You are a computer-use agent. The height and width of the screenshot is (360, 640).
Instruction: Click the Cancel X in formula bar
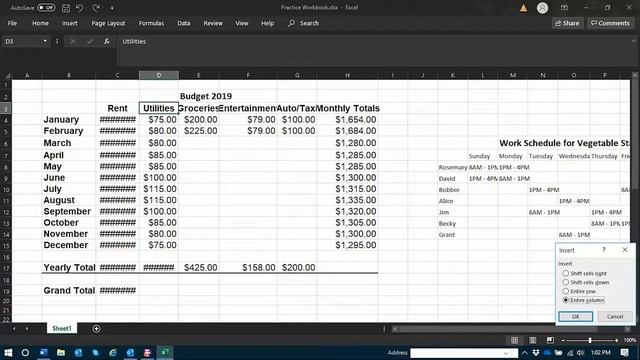click(x=72, y=41)
